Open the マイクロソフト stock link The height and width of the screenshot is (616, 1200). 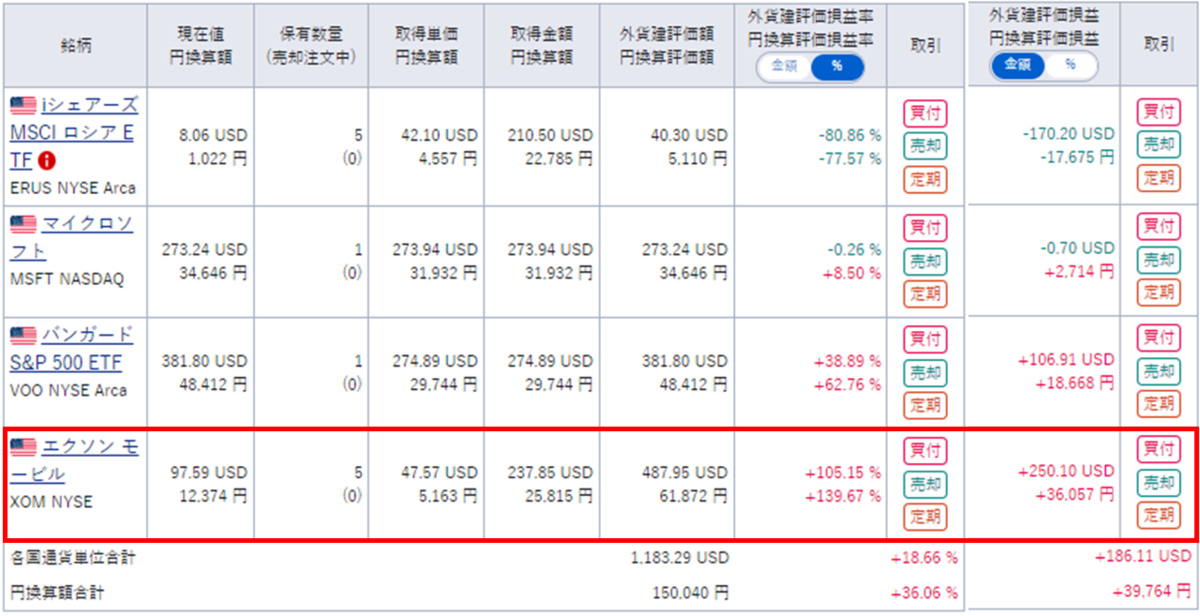point(72,237)
